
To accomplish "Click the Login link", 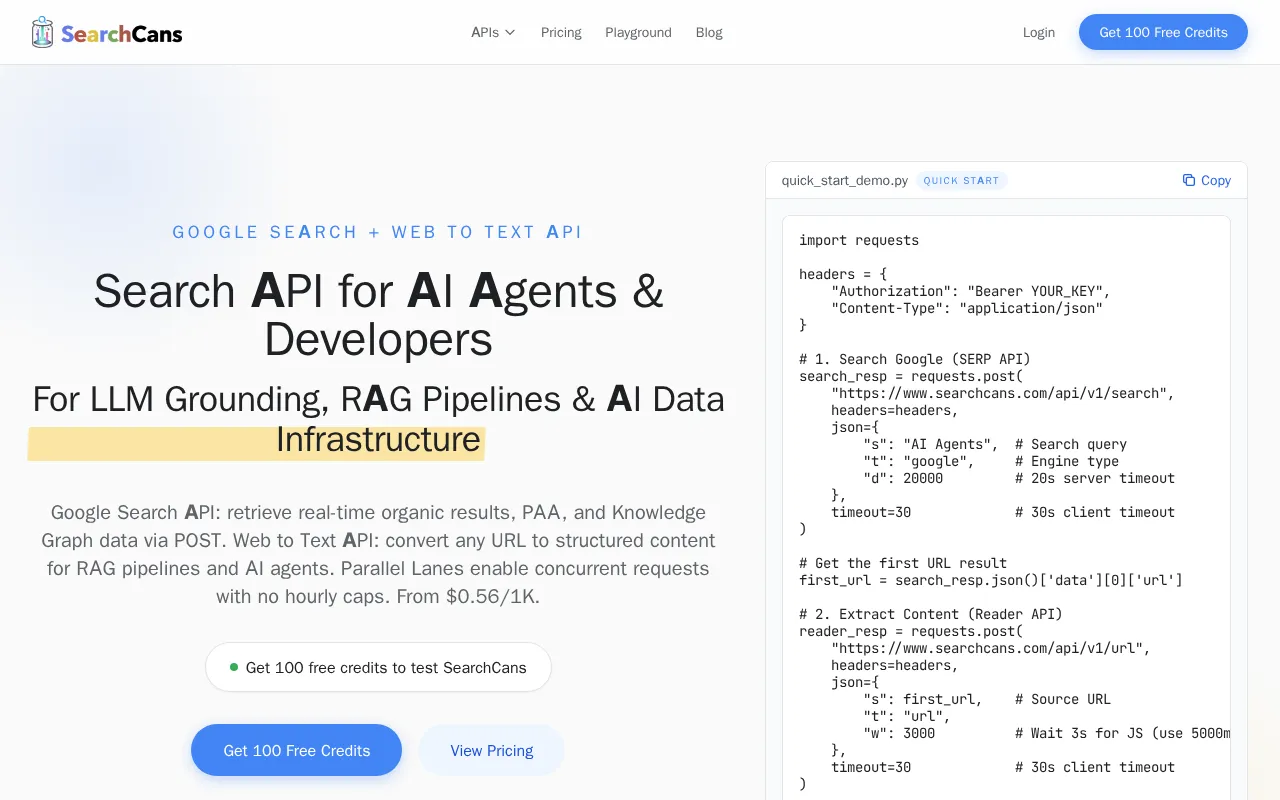I will point(1039,32).
